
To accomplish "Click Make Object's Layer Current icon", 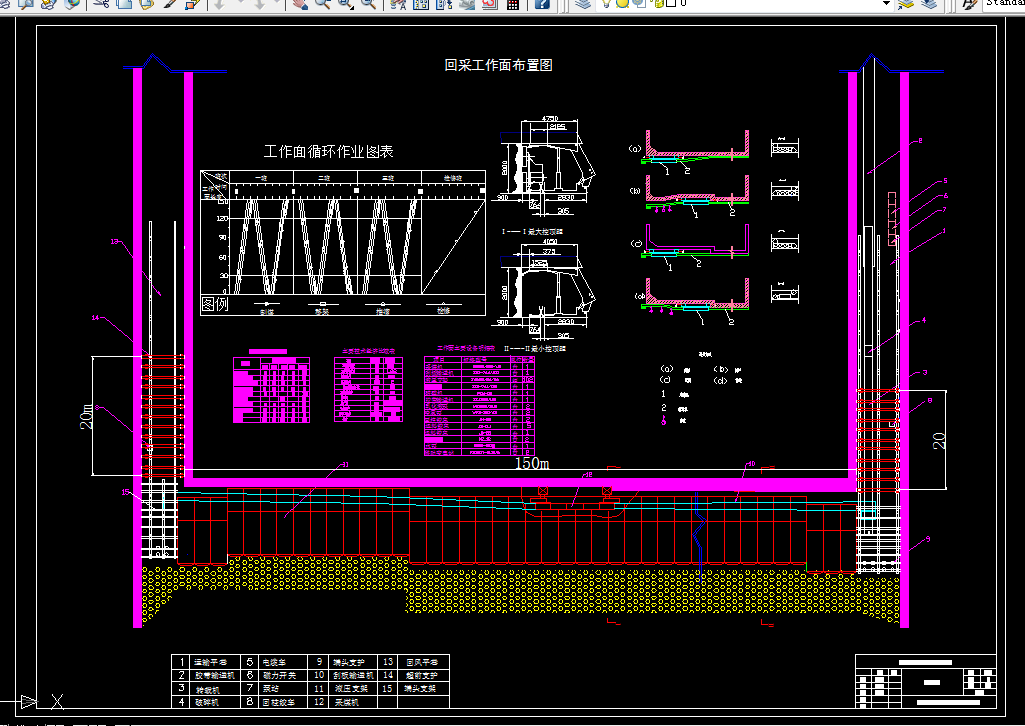I will [905, 3].
